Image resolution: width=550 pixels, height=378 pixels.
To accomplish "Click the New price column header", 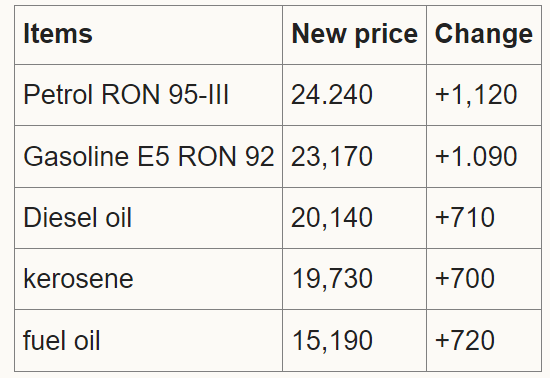I will click(x=354, y=35).
